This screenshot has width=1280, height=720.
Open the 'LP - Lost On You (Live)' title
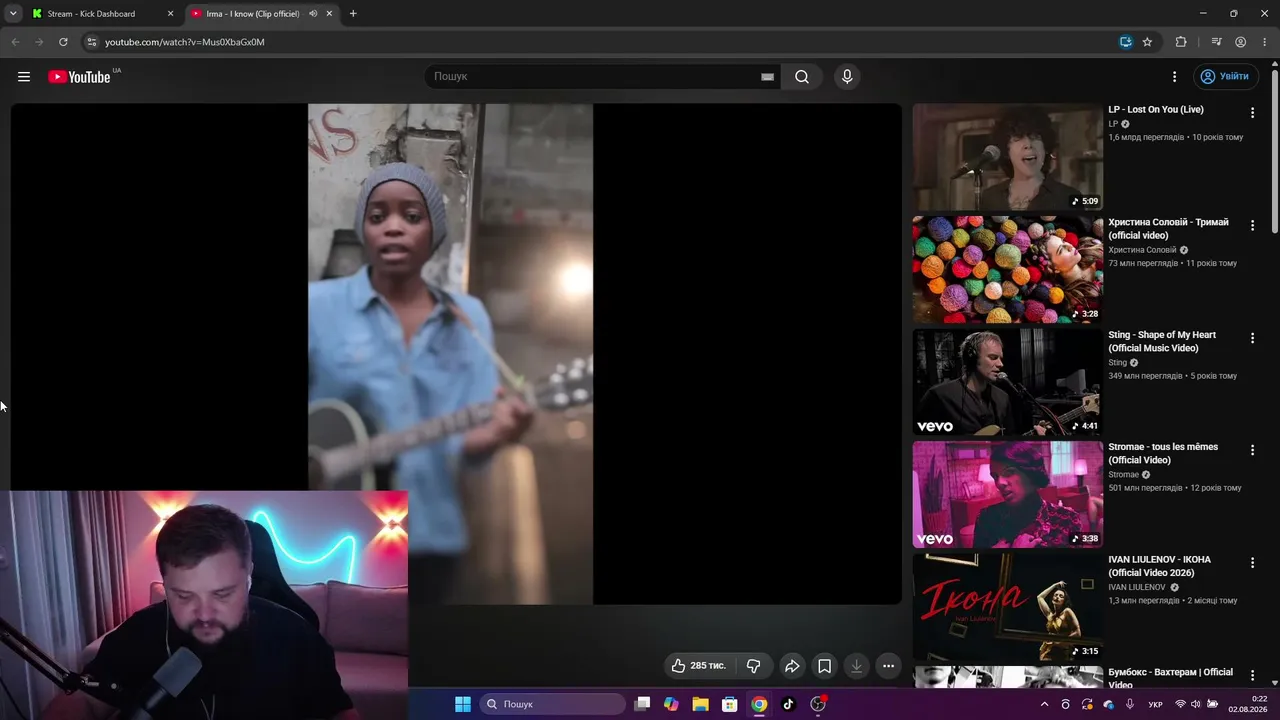(1156, 110)
